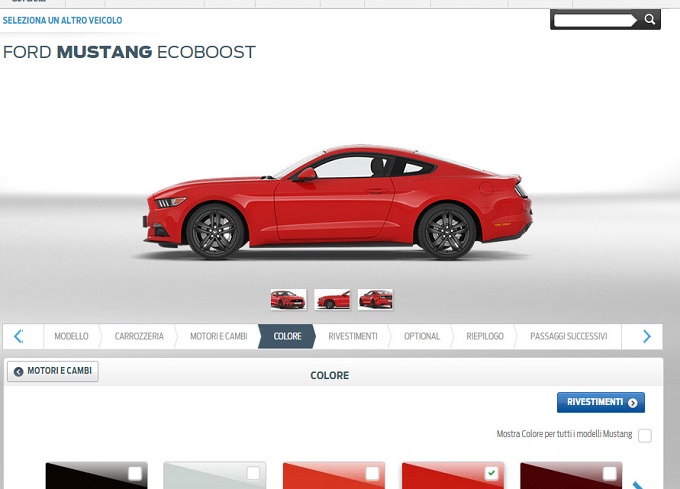Screen dimensions: 680x489
Task: Tick the checkbox on the orange-red swatch
Action: tap(372, 473)
